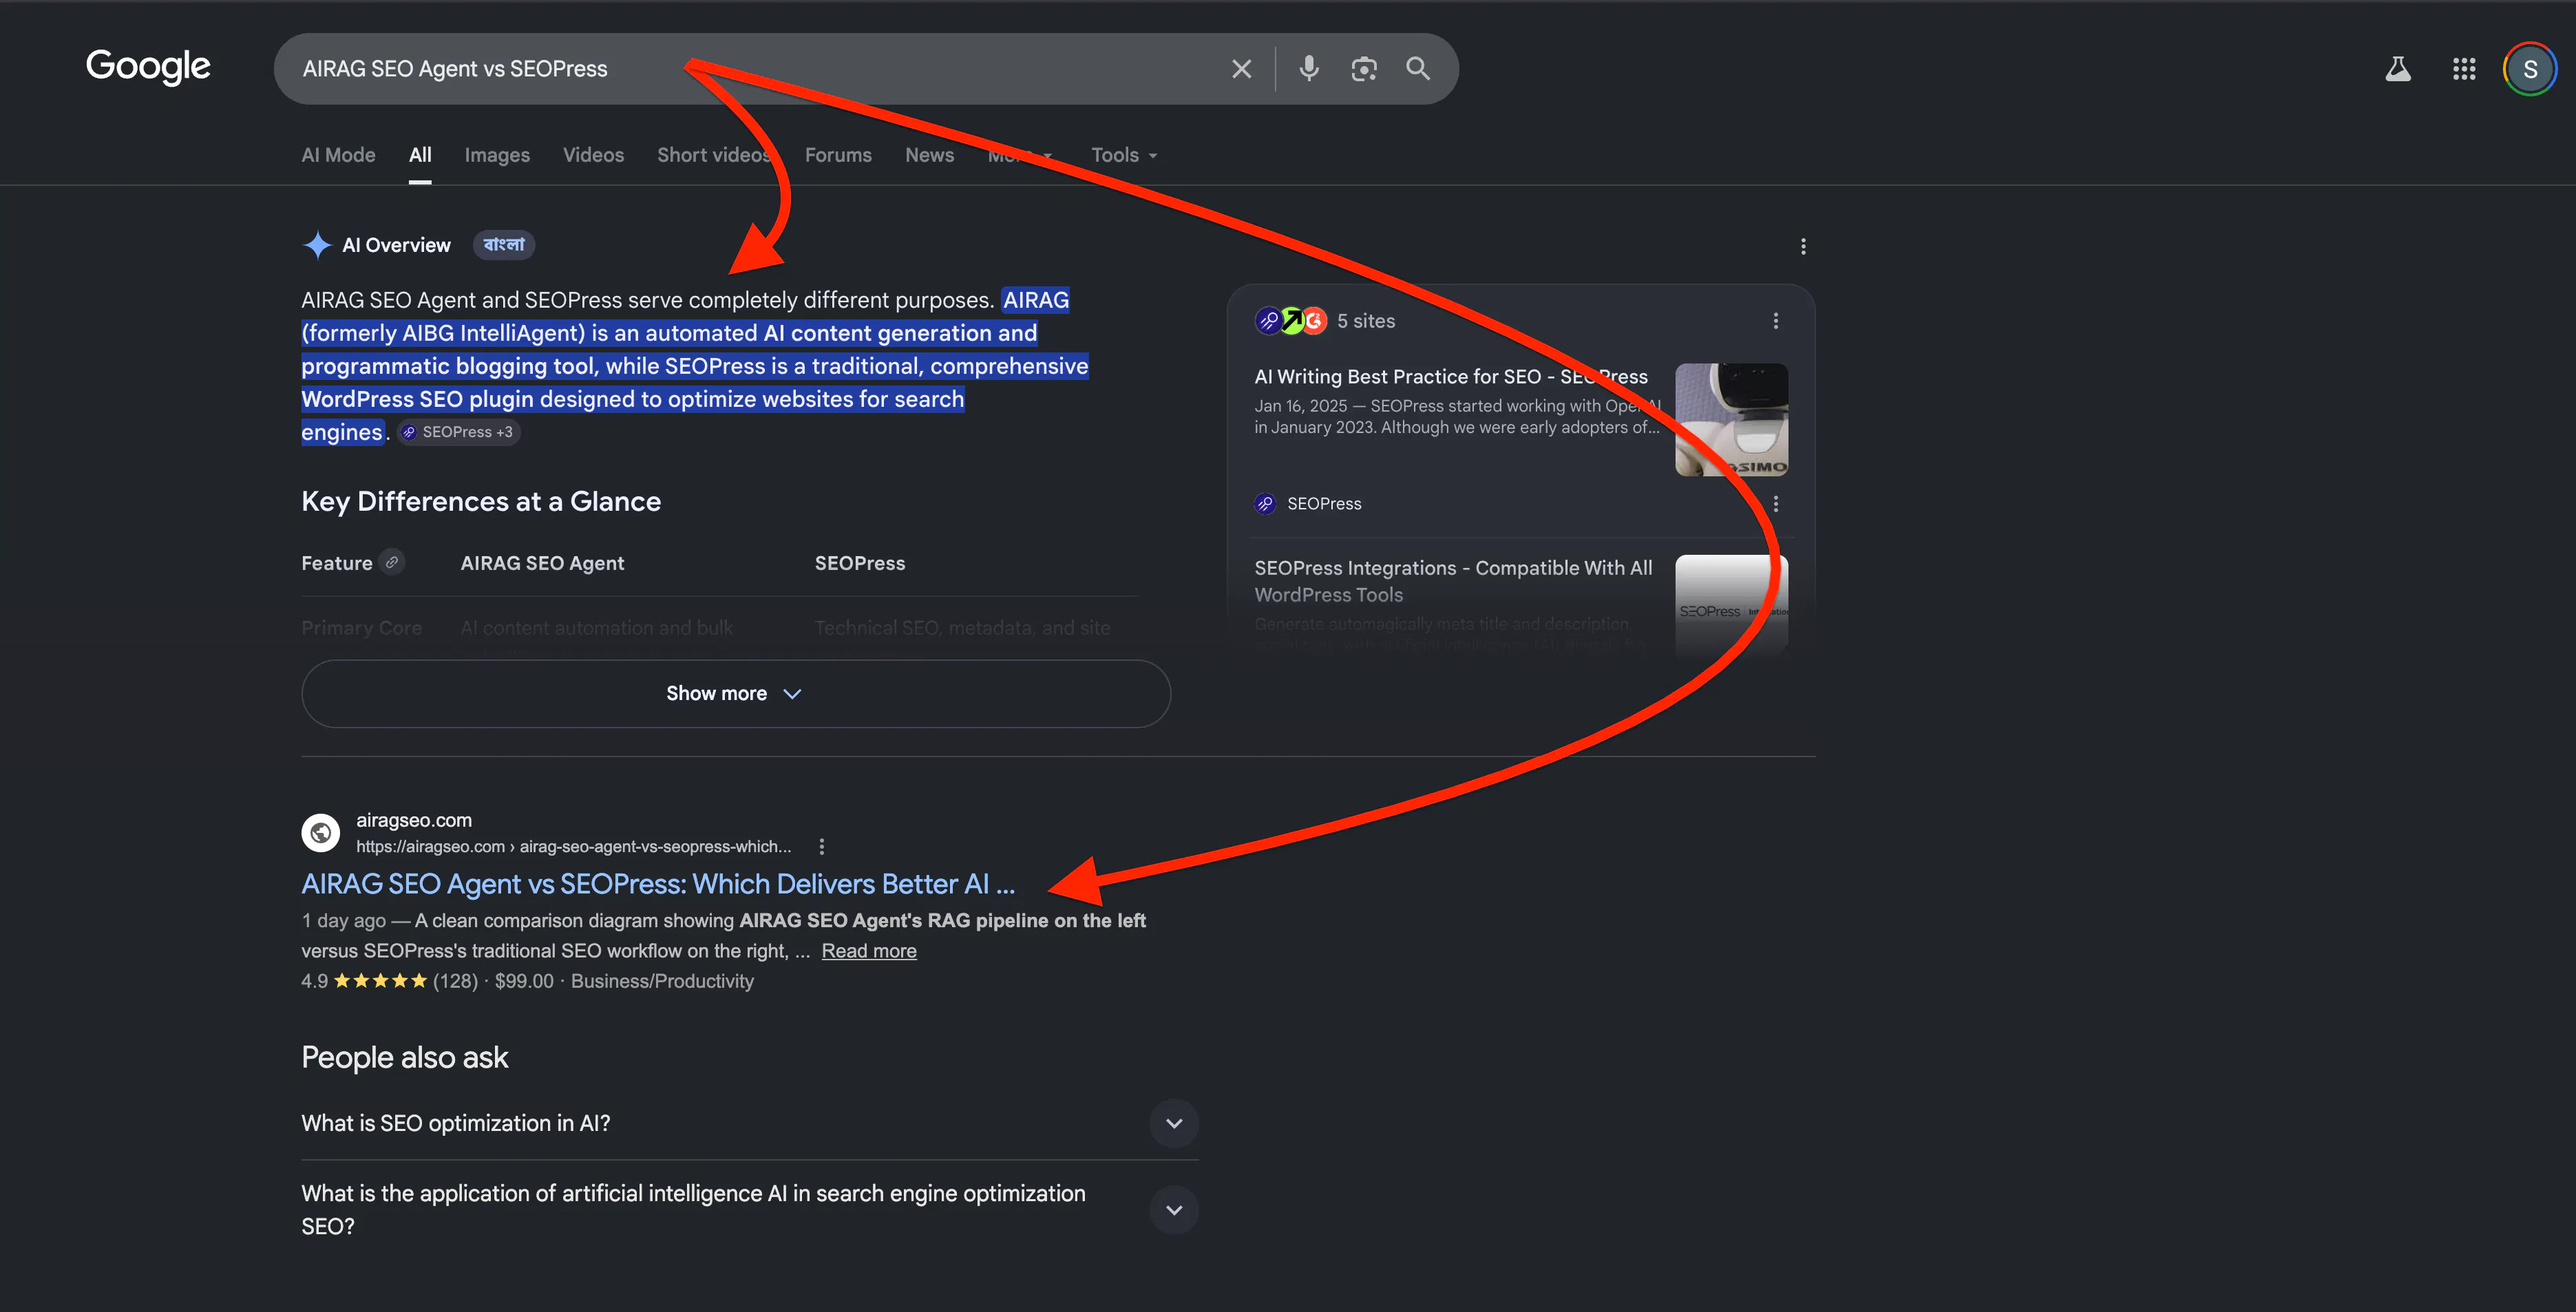Open the airagseo.com result three-dot menu
This screenshot has height=1312, width=2576.
point(822,847)
